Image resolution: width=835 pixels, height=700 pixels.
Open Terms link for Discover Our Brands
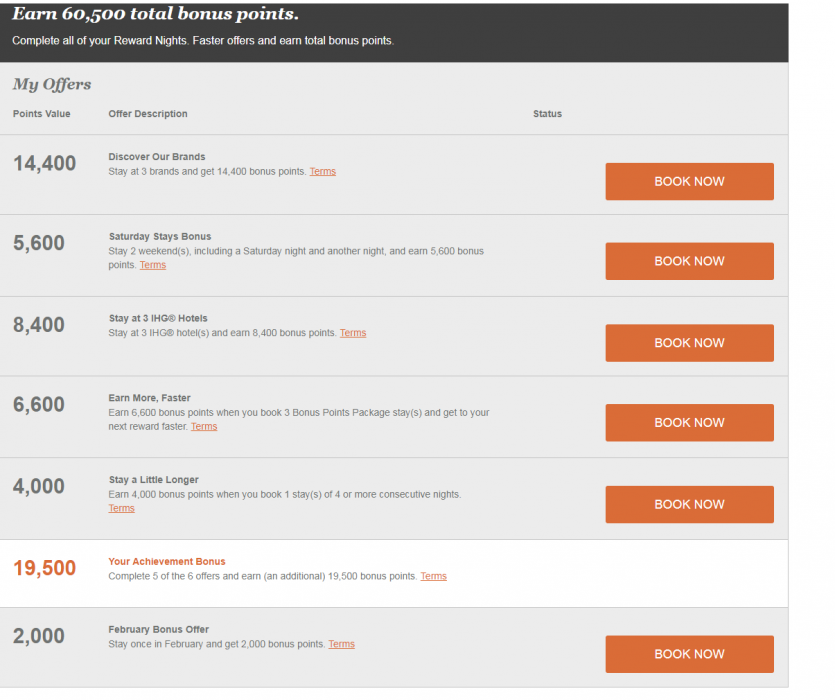click(x=322, y=172)
